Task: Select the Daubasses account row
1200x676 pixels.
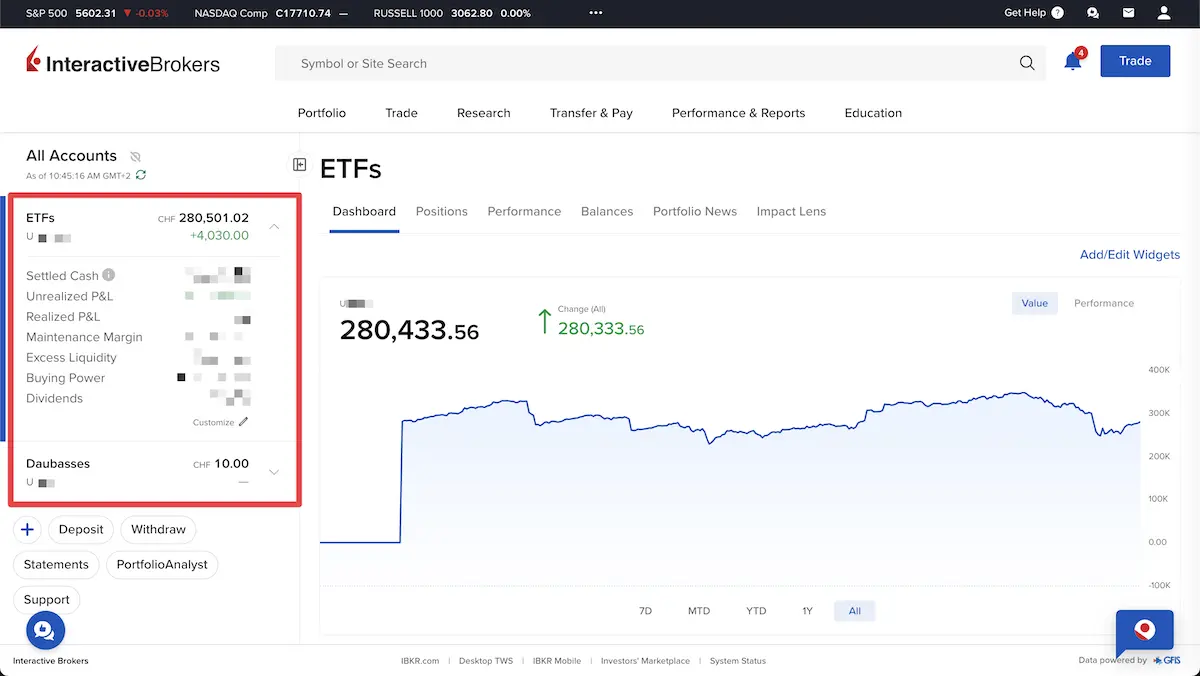Action: (152, 472)
